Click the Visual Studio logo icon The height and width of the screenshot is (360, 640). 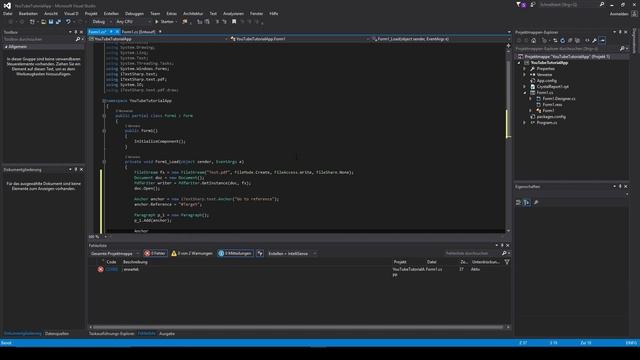pyautogui.click(x=7, y=6)
